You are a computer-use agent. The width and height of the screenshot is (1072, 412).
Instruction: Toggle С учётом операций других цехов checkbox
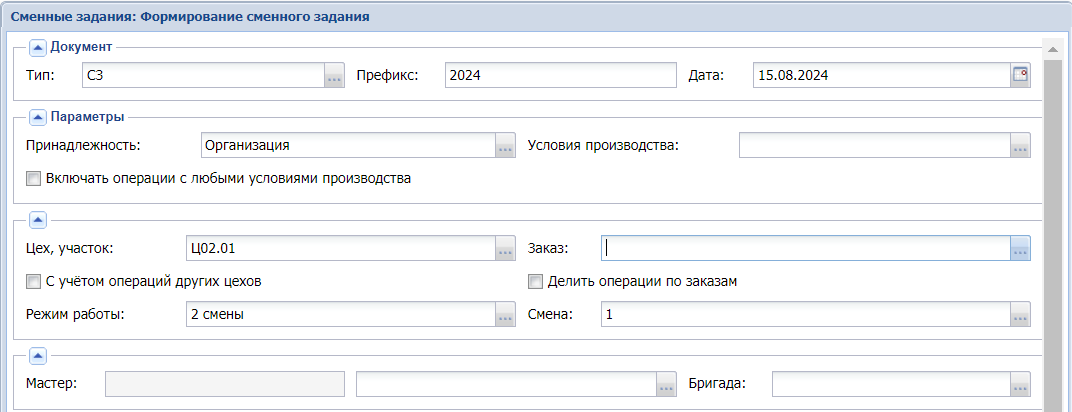click(34, 282)
